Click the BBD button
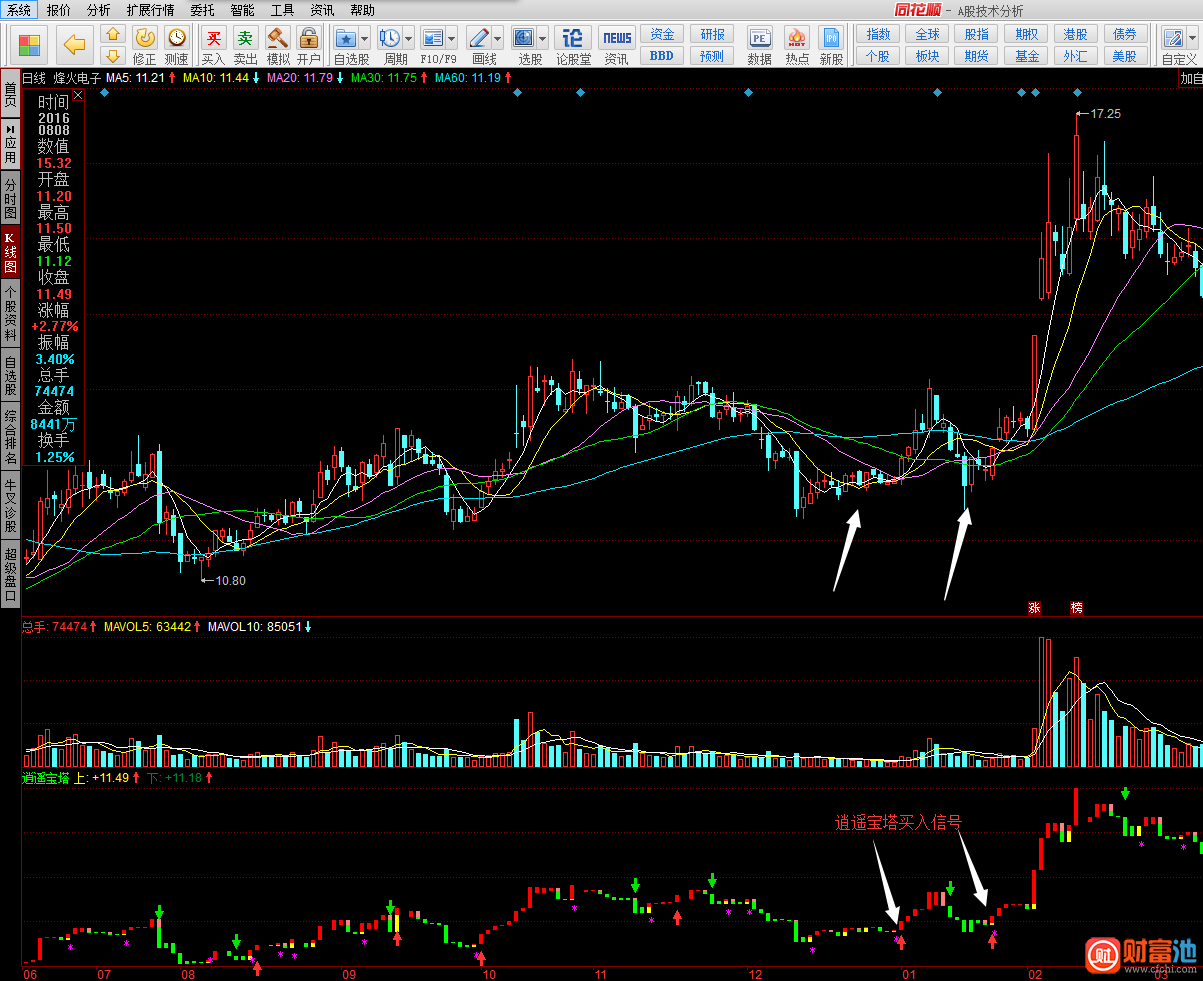Screen dimensions: 1203x981 tap(662, 56)
